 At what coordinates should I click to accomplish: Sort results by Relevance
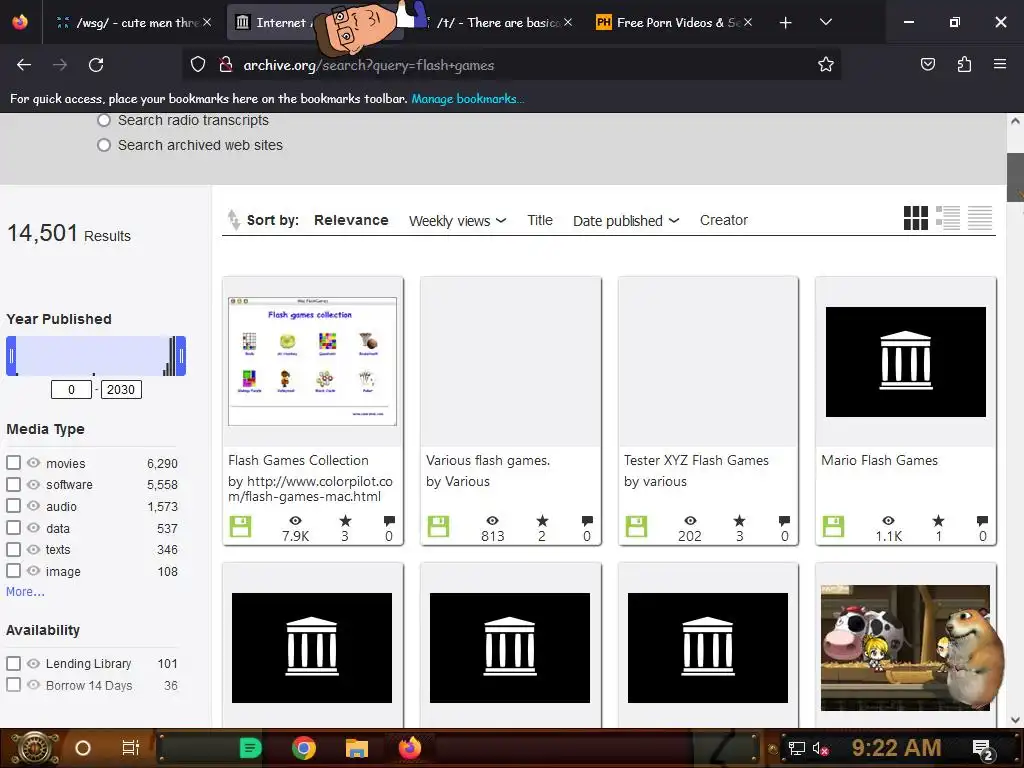pos(351,220)
